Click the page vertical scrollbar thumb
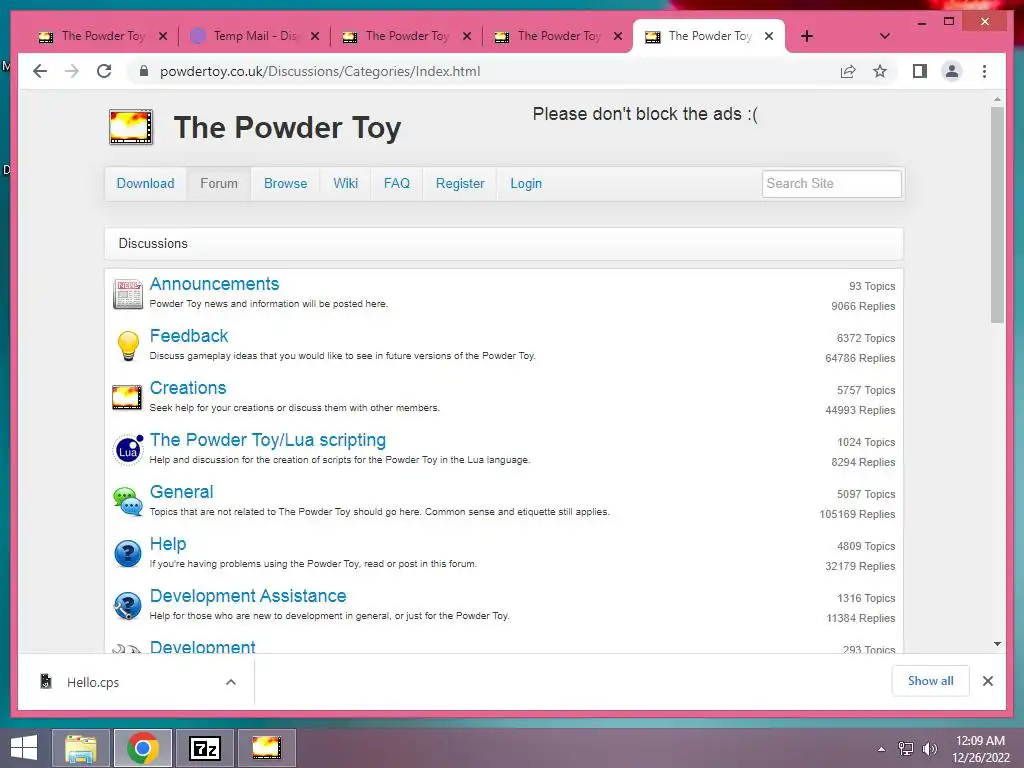Image resolution: width=1024 pixels, height=768 pixels. [997, 214]
